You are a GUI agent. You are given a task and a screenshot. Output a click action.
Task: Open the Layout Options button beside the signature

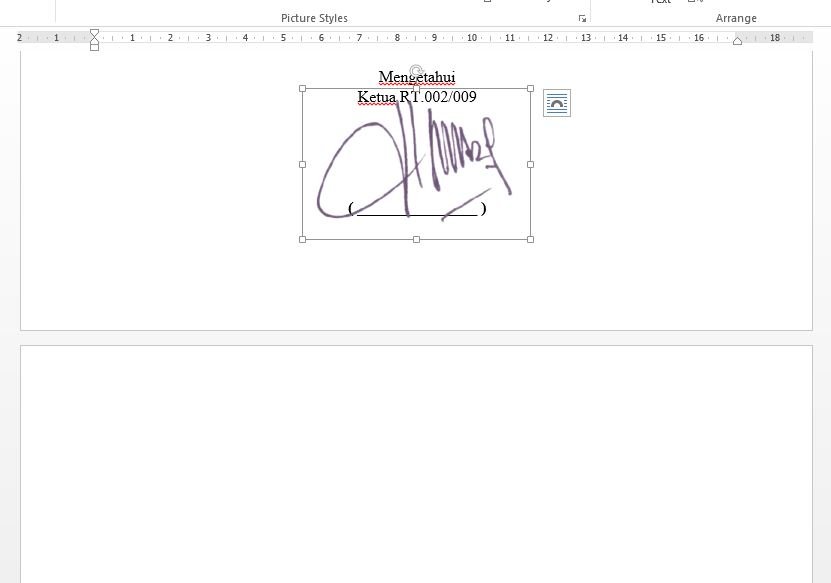(557, 103)
